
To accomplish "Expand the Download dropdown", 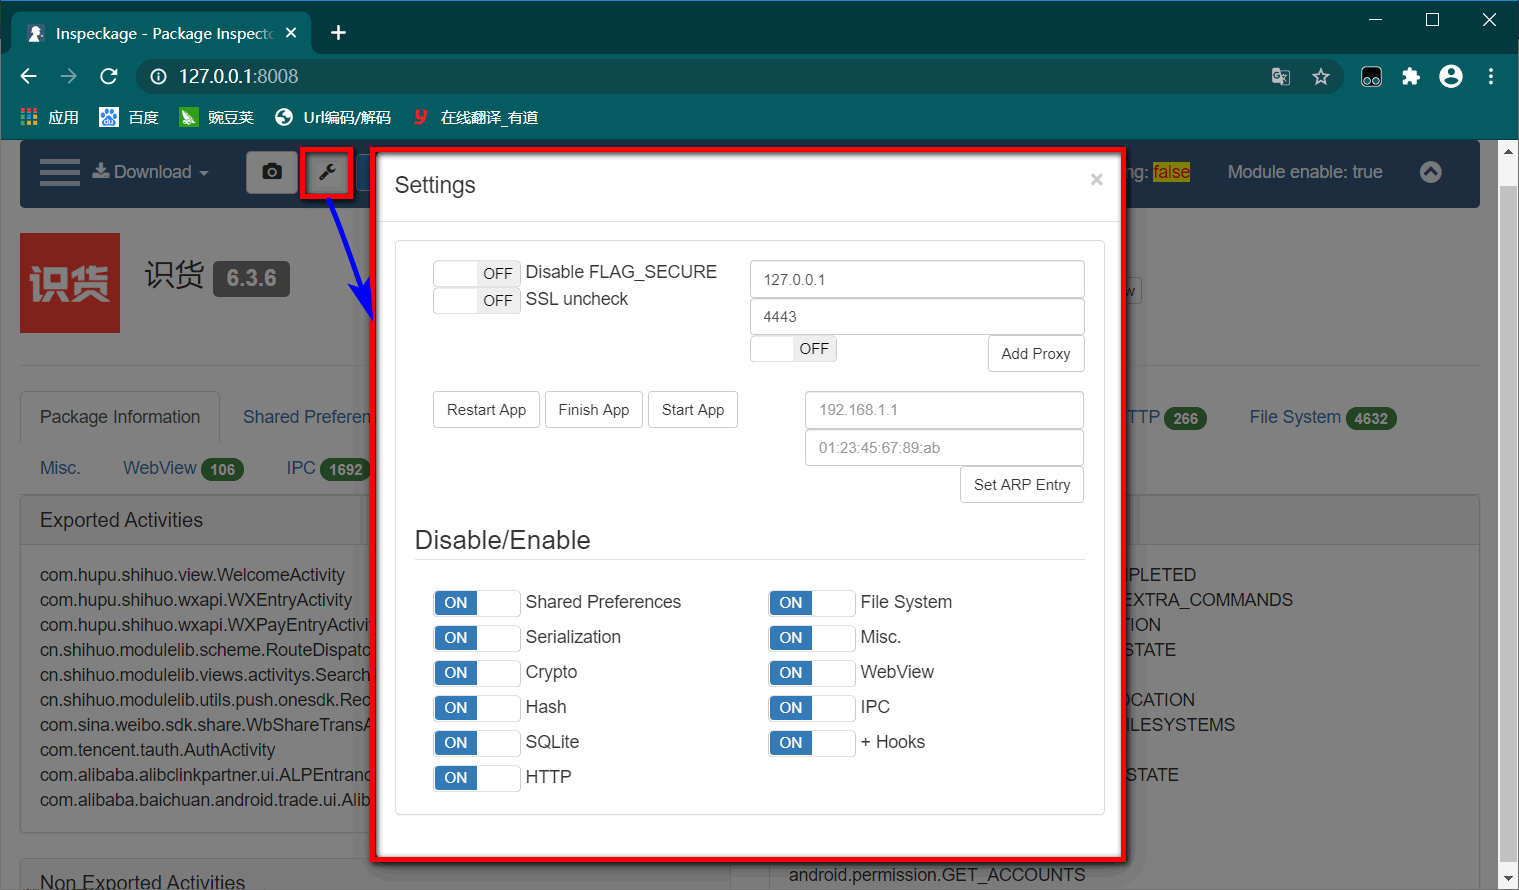I will (x=152, y=172).
